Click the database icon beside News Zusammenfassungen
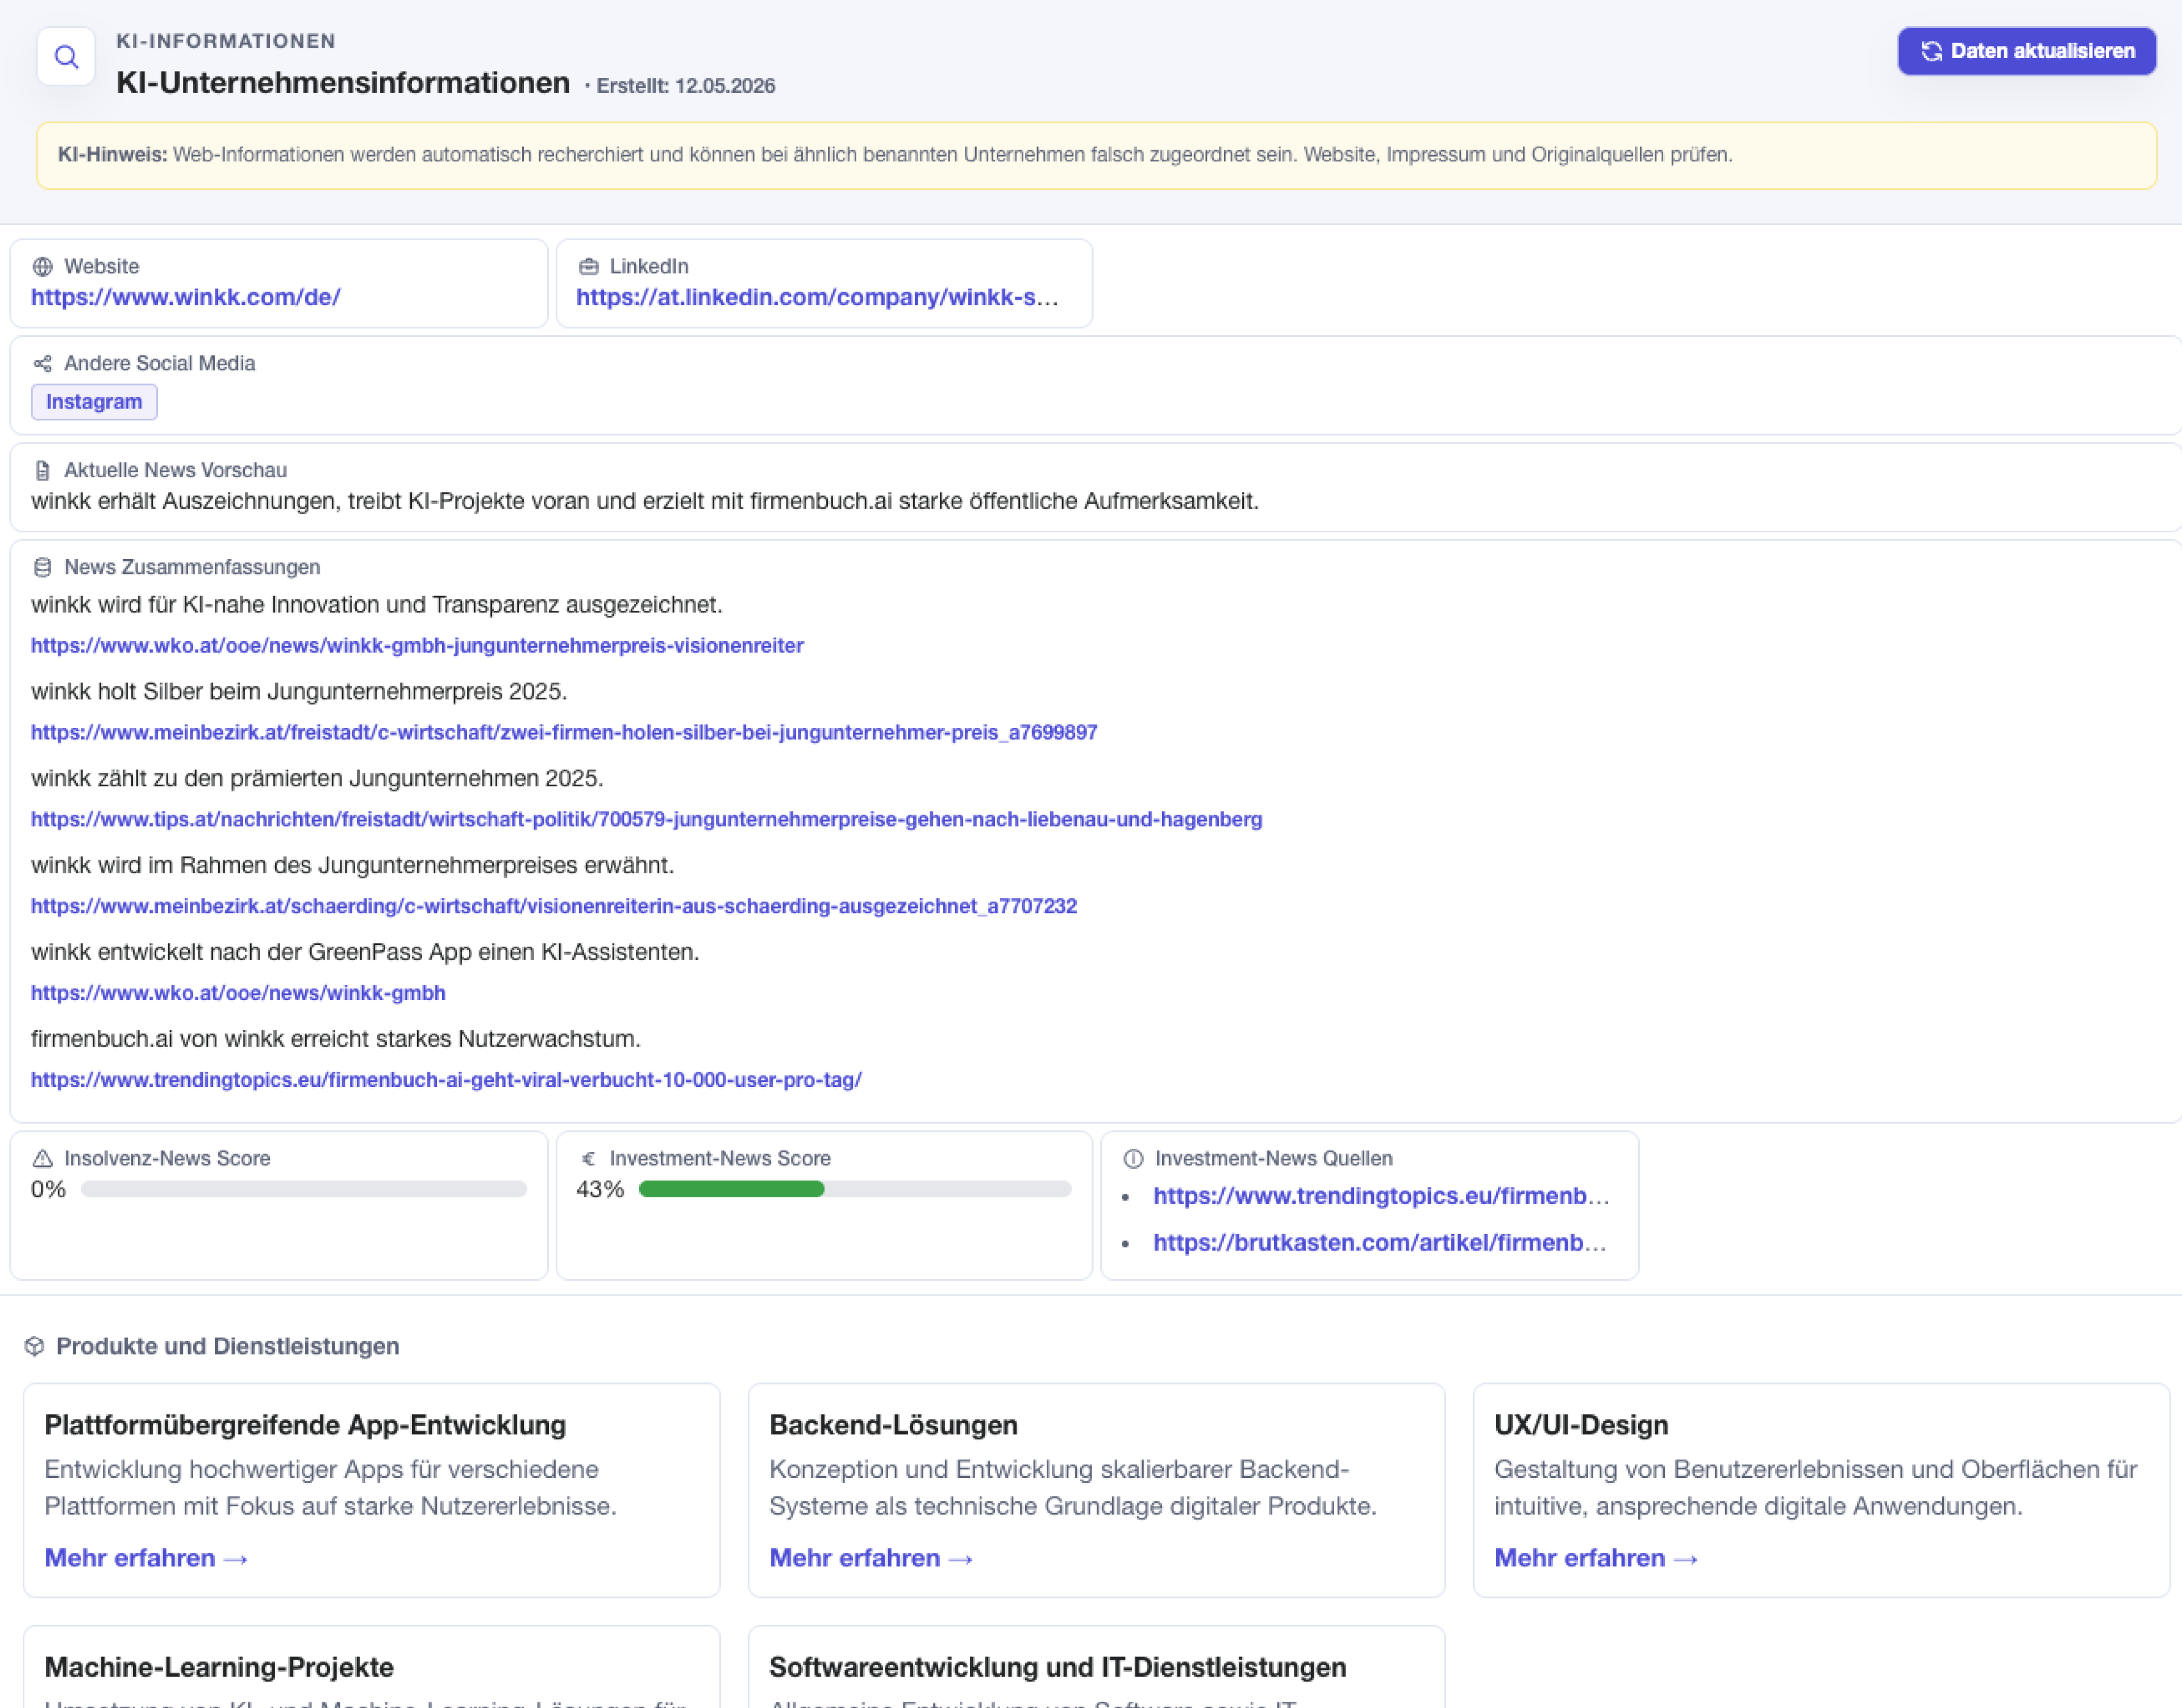The image size is (2182, 1708). 42,568
